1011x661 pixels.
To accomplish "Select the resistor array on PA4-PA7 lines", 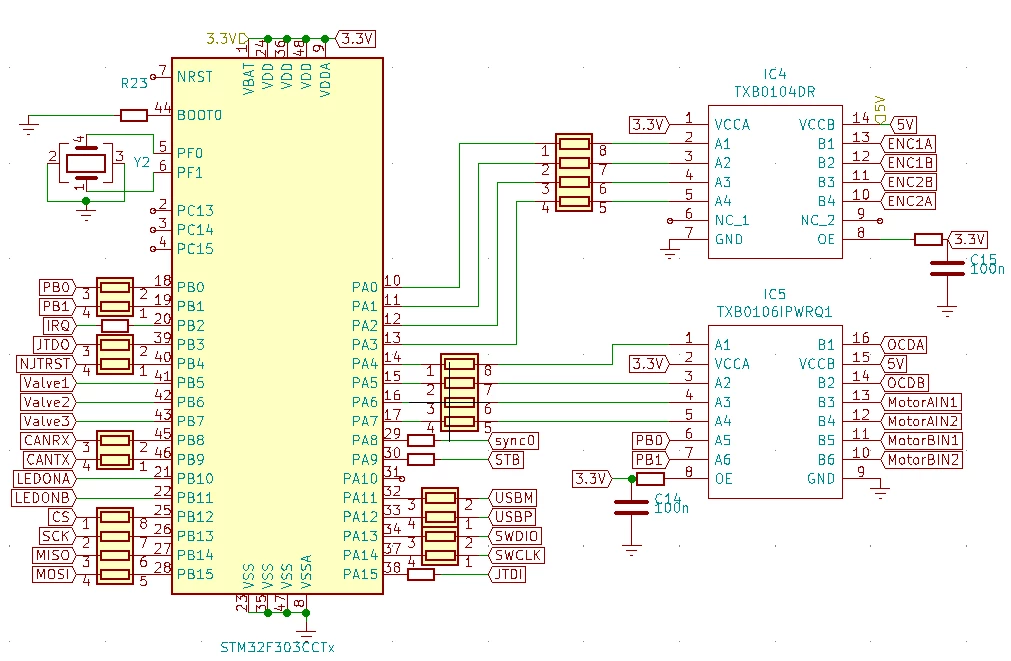I will point(459,392).
